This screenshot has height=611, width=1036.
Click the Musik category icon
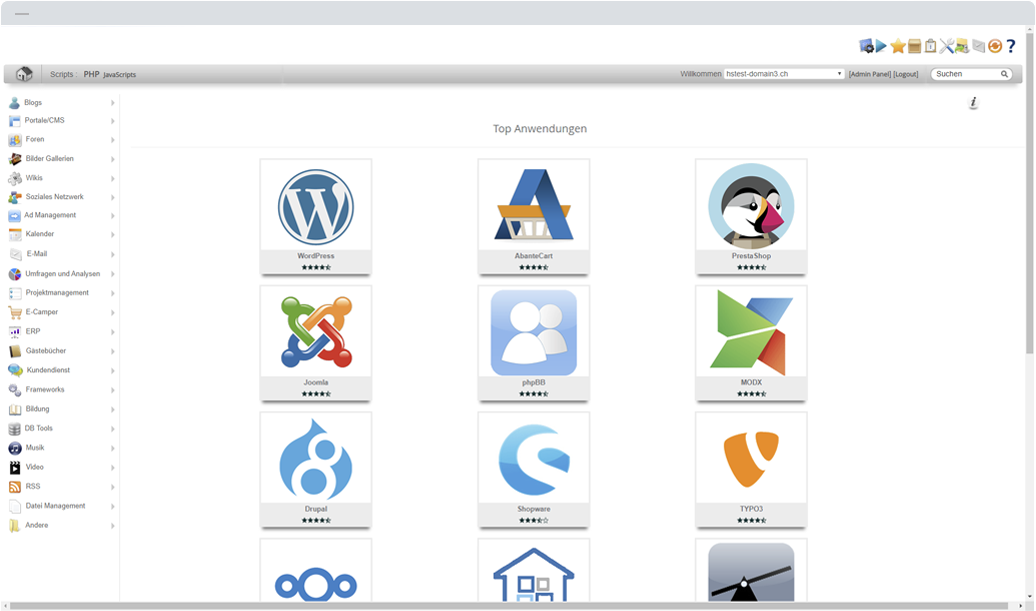pos(15,448)
